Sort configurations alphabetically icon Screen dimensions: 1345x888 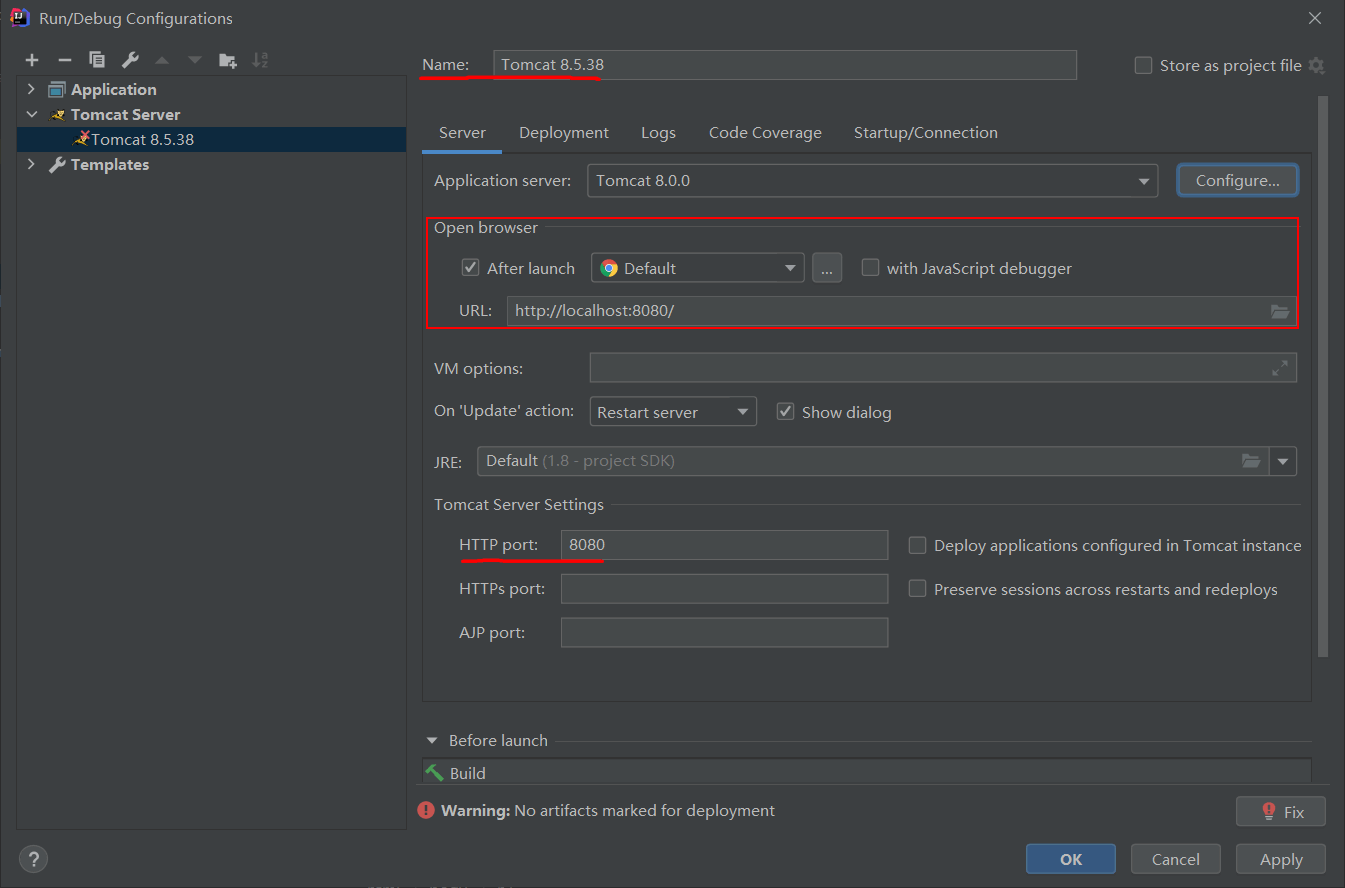click(x=260, y=60)
